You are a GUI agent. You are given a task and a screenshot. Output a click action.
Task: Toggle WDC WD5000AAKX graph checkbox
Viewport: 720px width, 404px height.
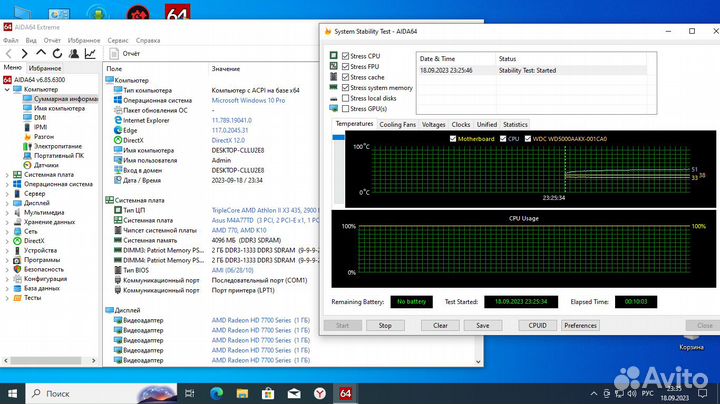(528, 139)
